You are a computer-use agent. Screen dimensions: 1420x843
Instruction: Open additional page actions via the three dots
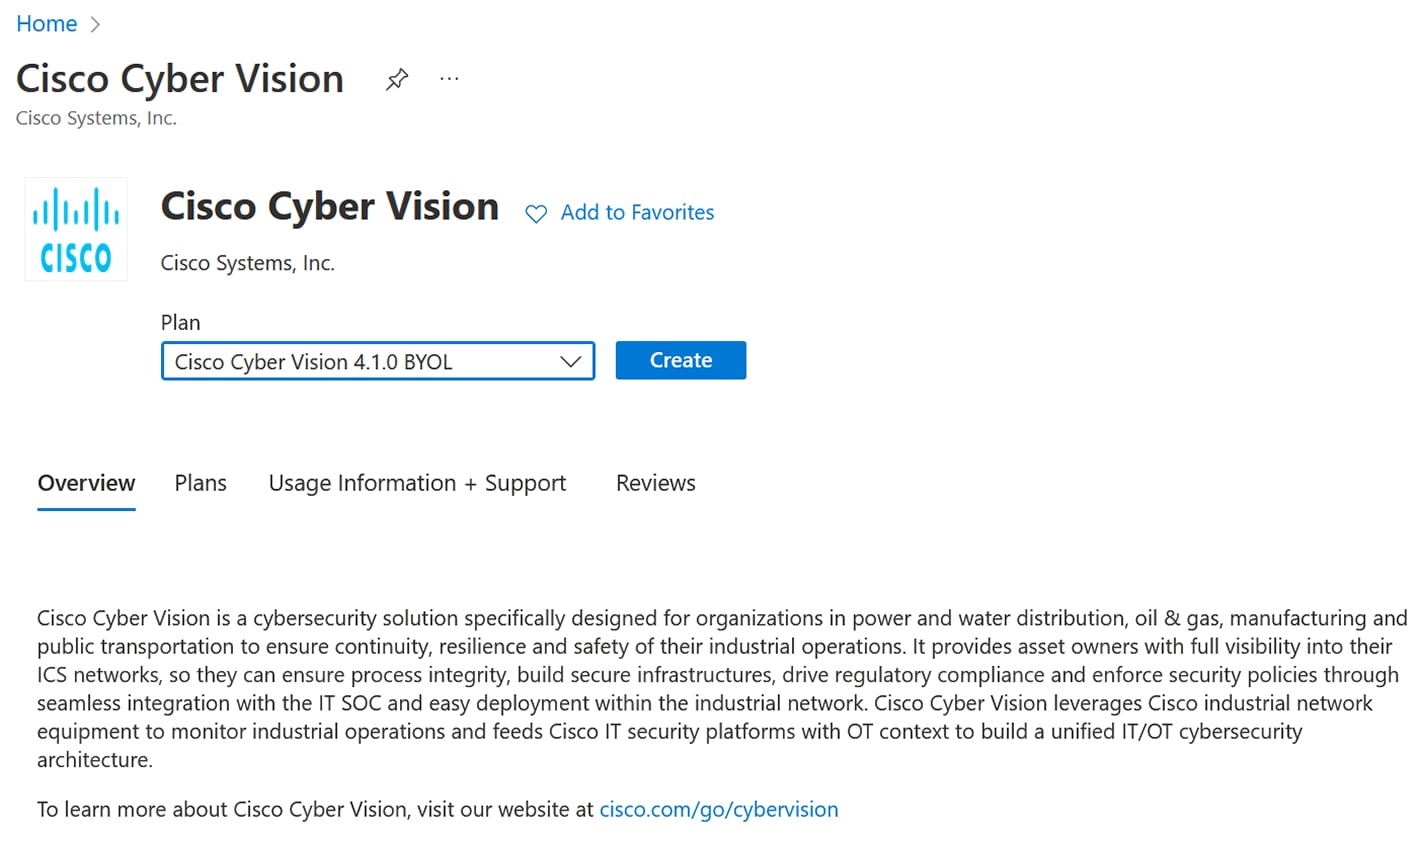tap(448, 78)
